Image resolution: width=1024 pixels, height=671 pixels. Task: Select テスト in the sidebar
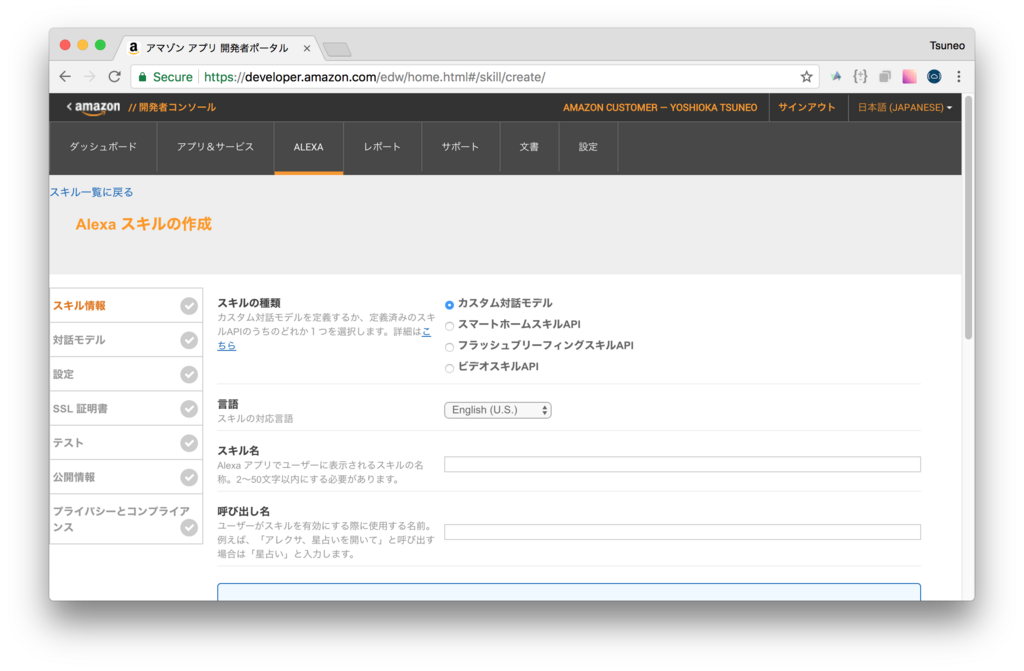tap(69, 443)
